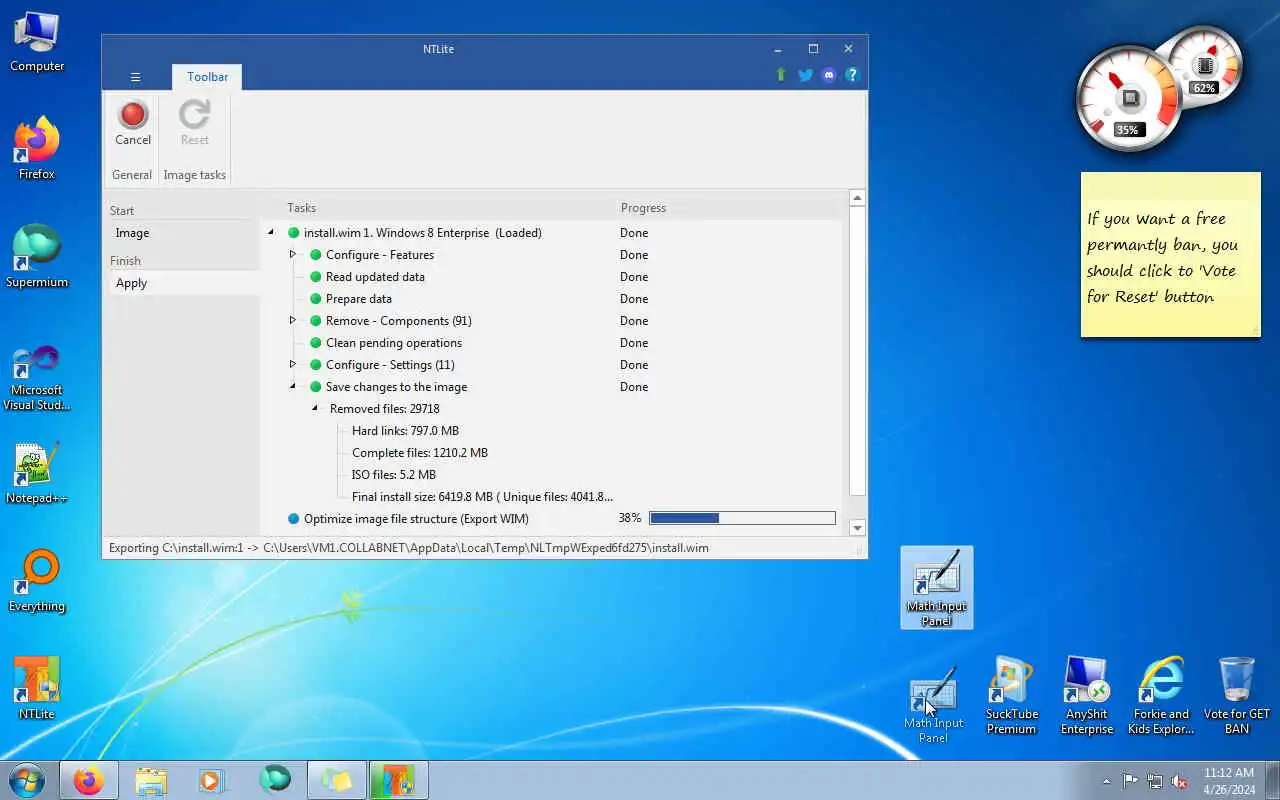The image size is (1280, 800).
Task: Click the blue help question mark icon
Action: point(852,75)
